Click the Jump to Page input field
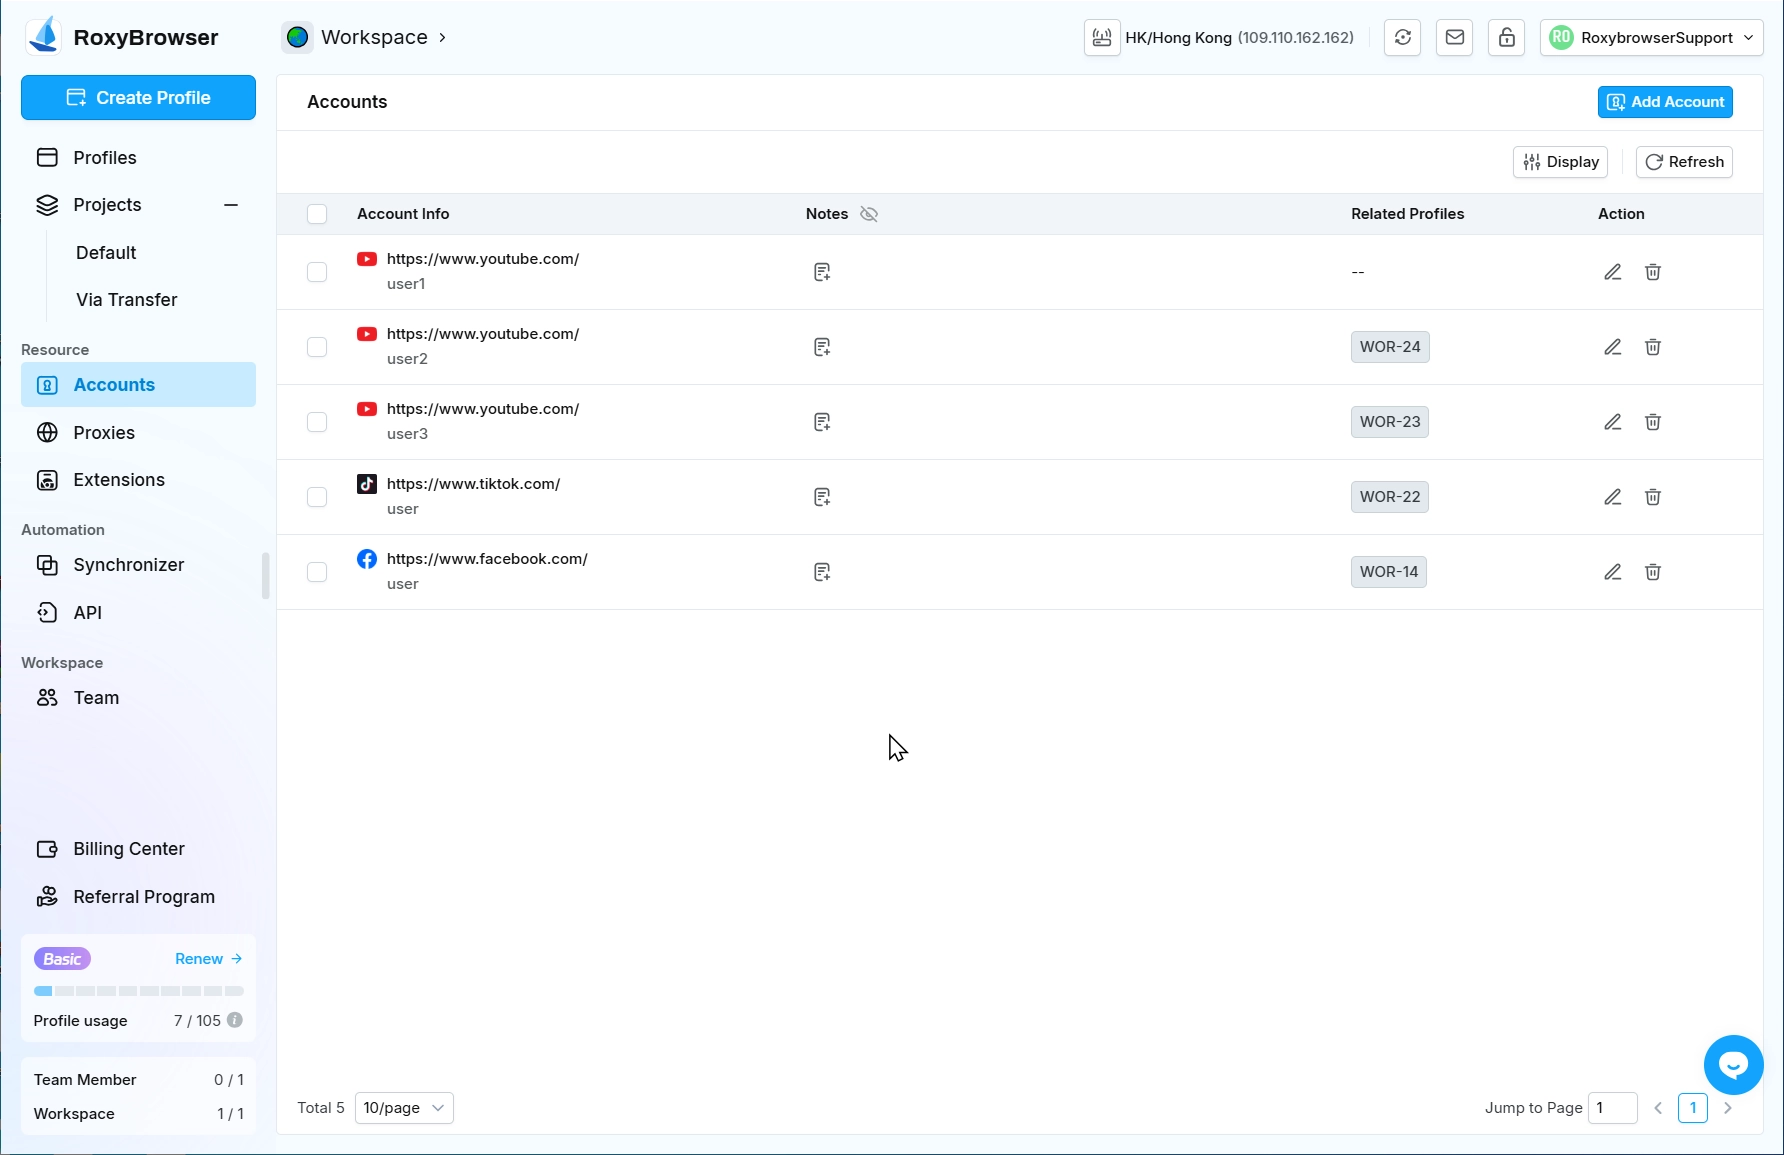Screen dimensions: 1784x1155 1612,1108
